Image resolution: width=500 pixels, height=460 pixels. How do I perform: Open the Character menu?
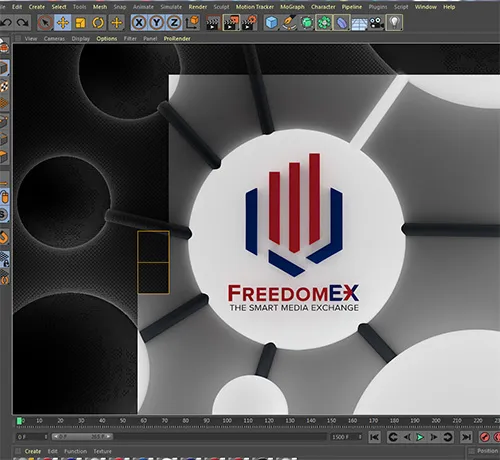[x=323, y=7]
